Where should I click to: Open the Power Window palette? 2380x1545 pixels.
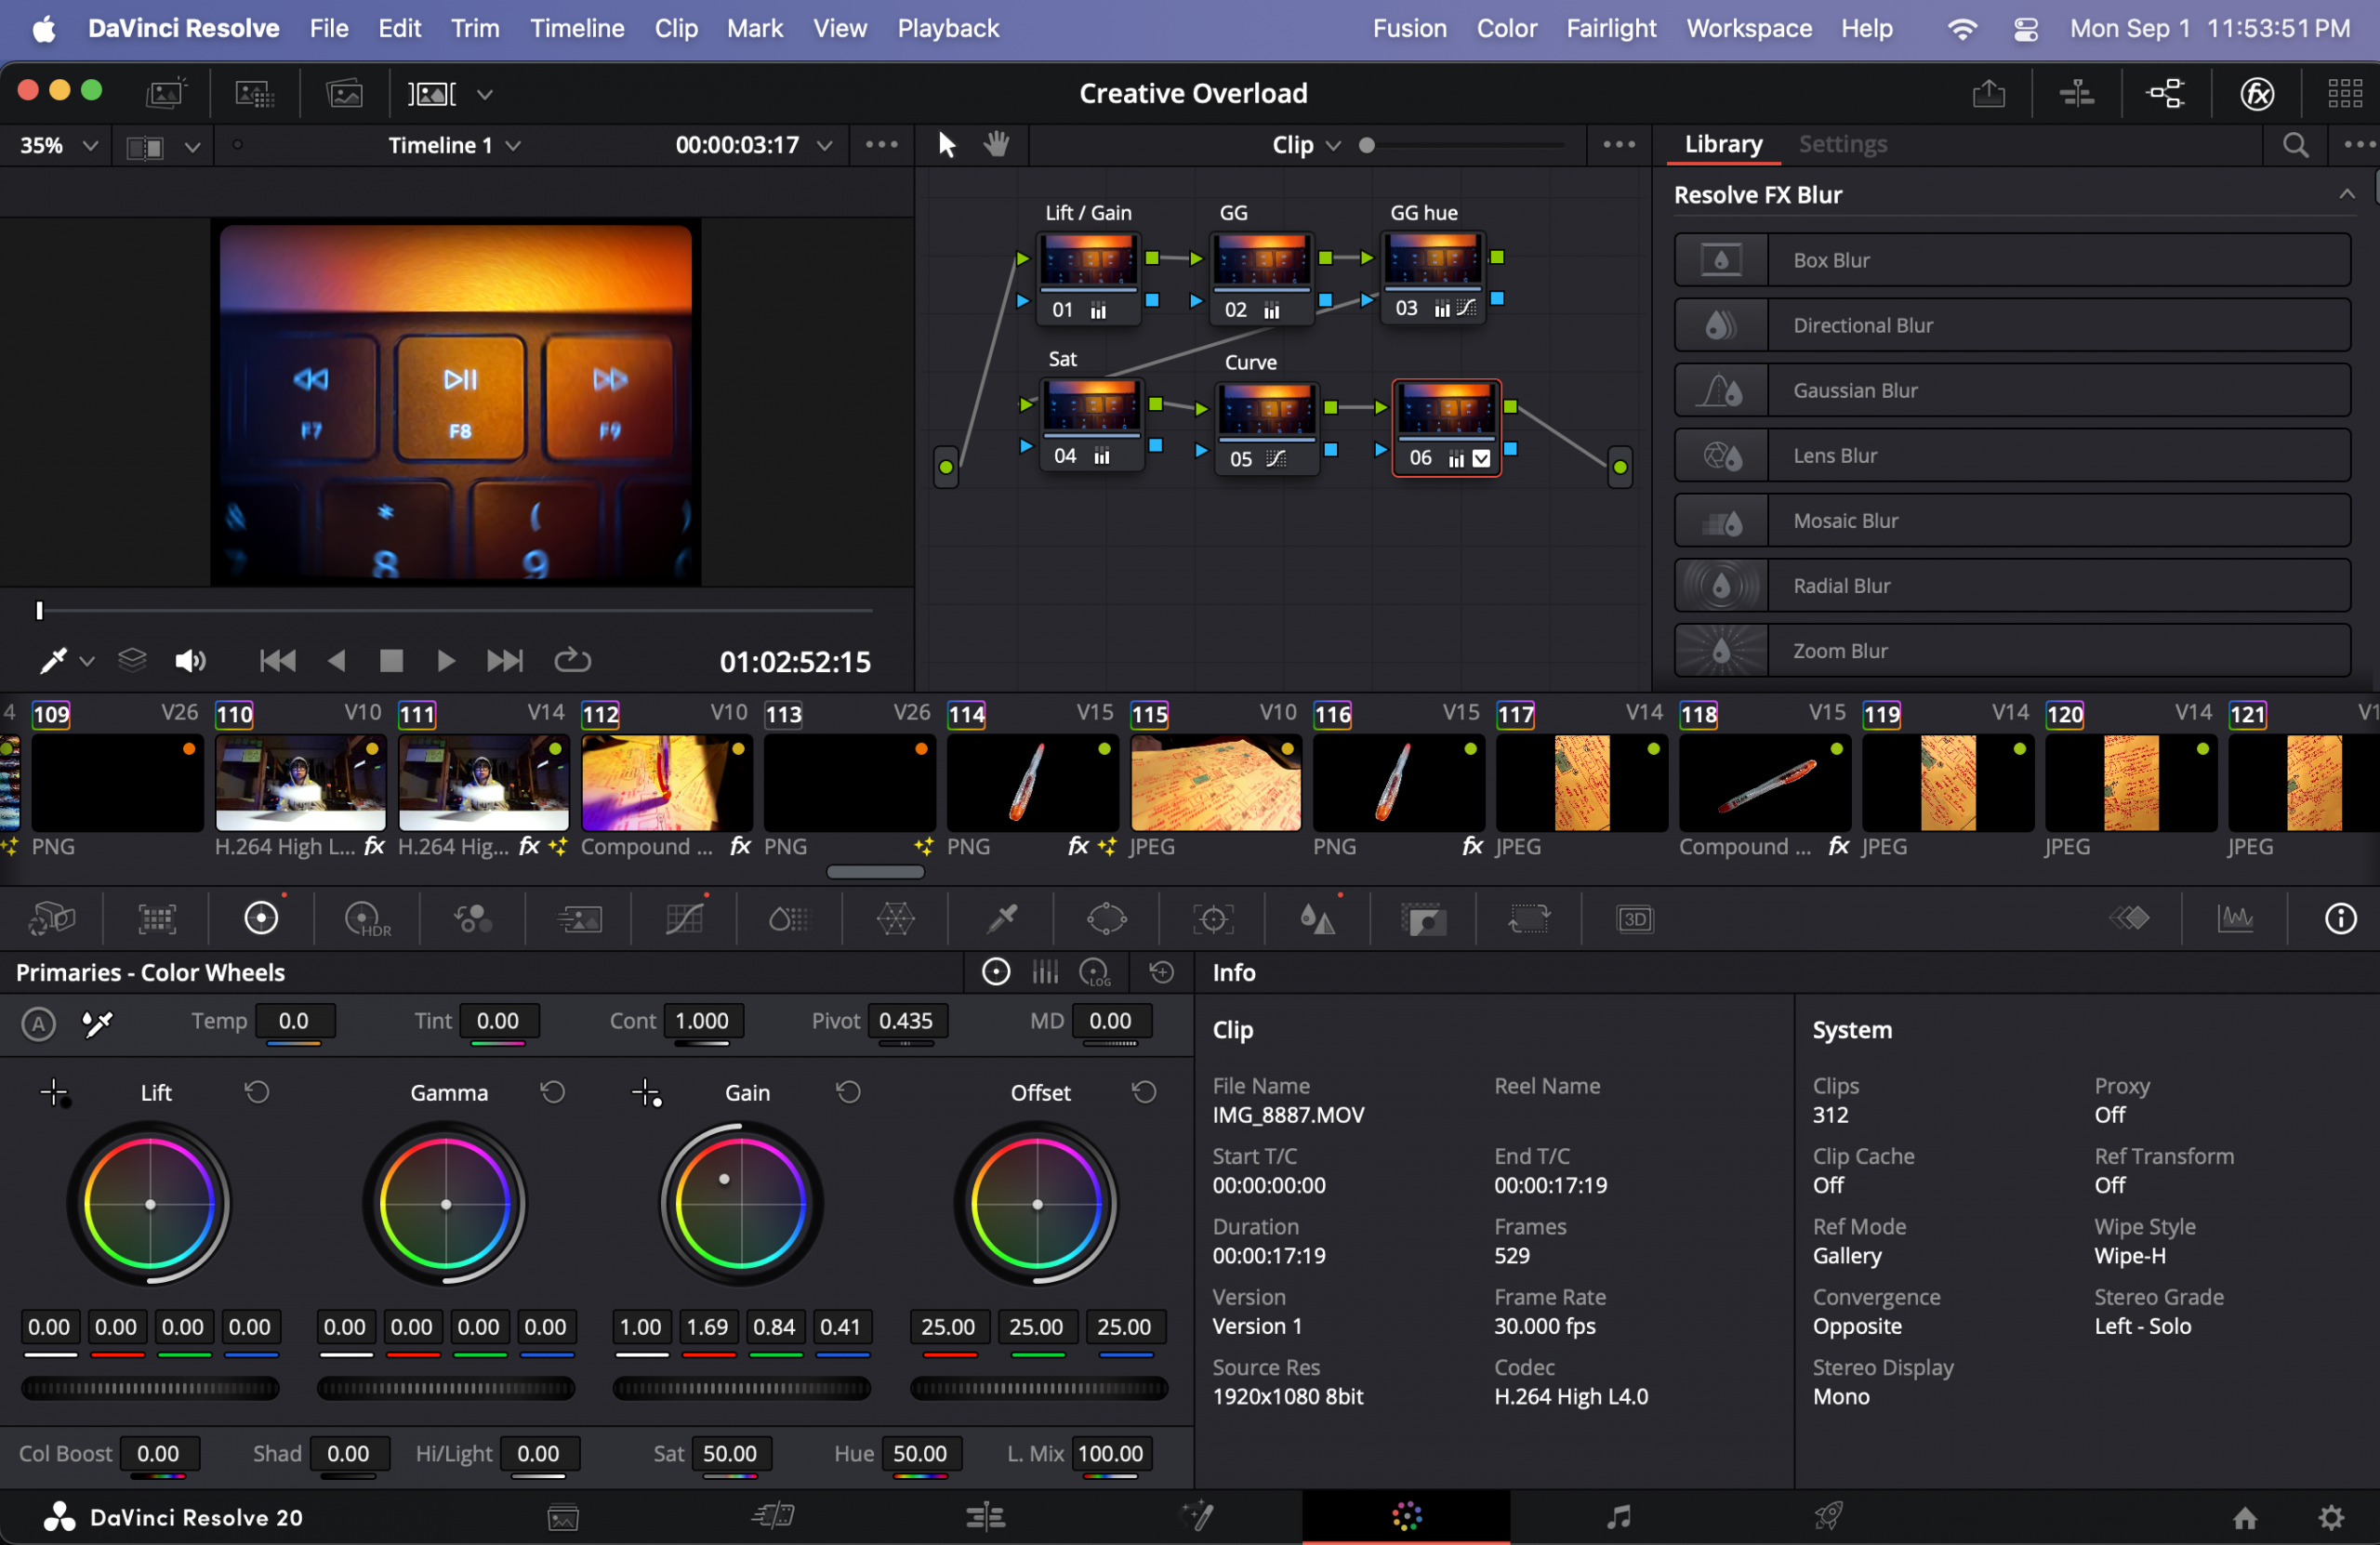[1107, 918]
